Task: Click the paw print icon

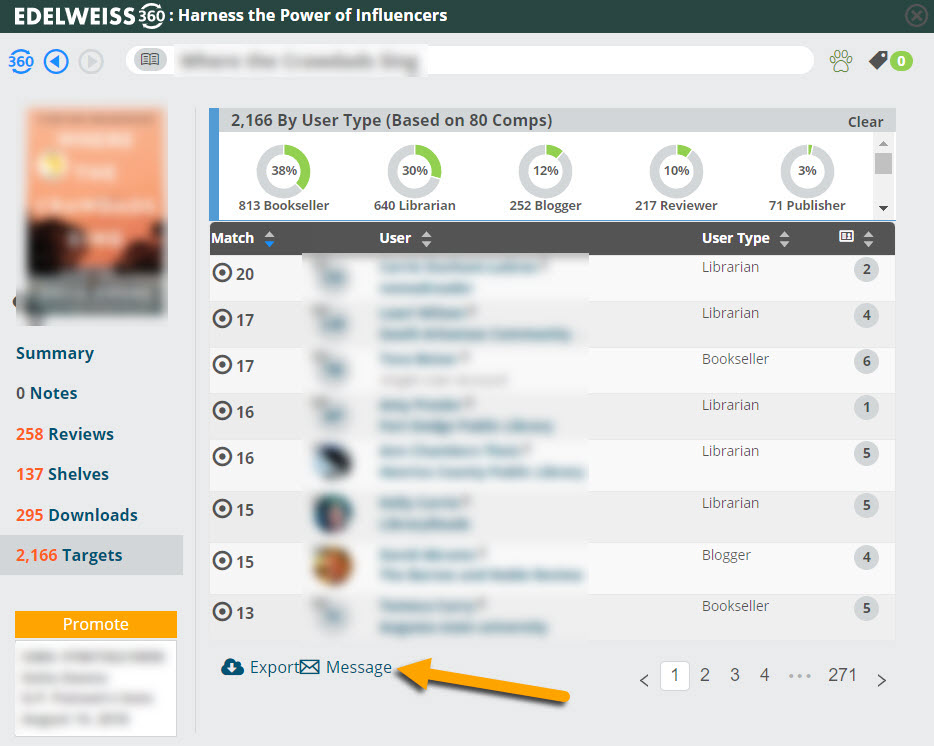Action: 840,61
